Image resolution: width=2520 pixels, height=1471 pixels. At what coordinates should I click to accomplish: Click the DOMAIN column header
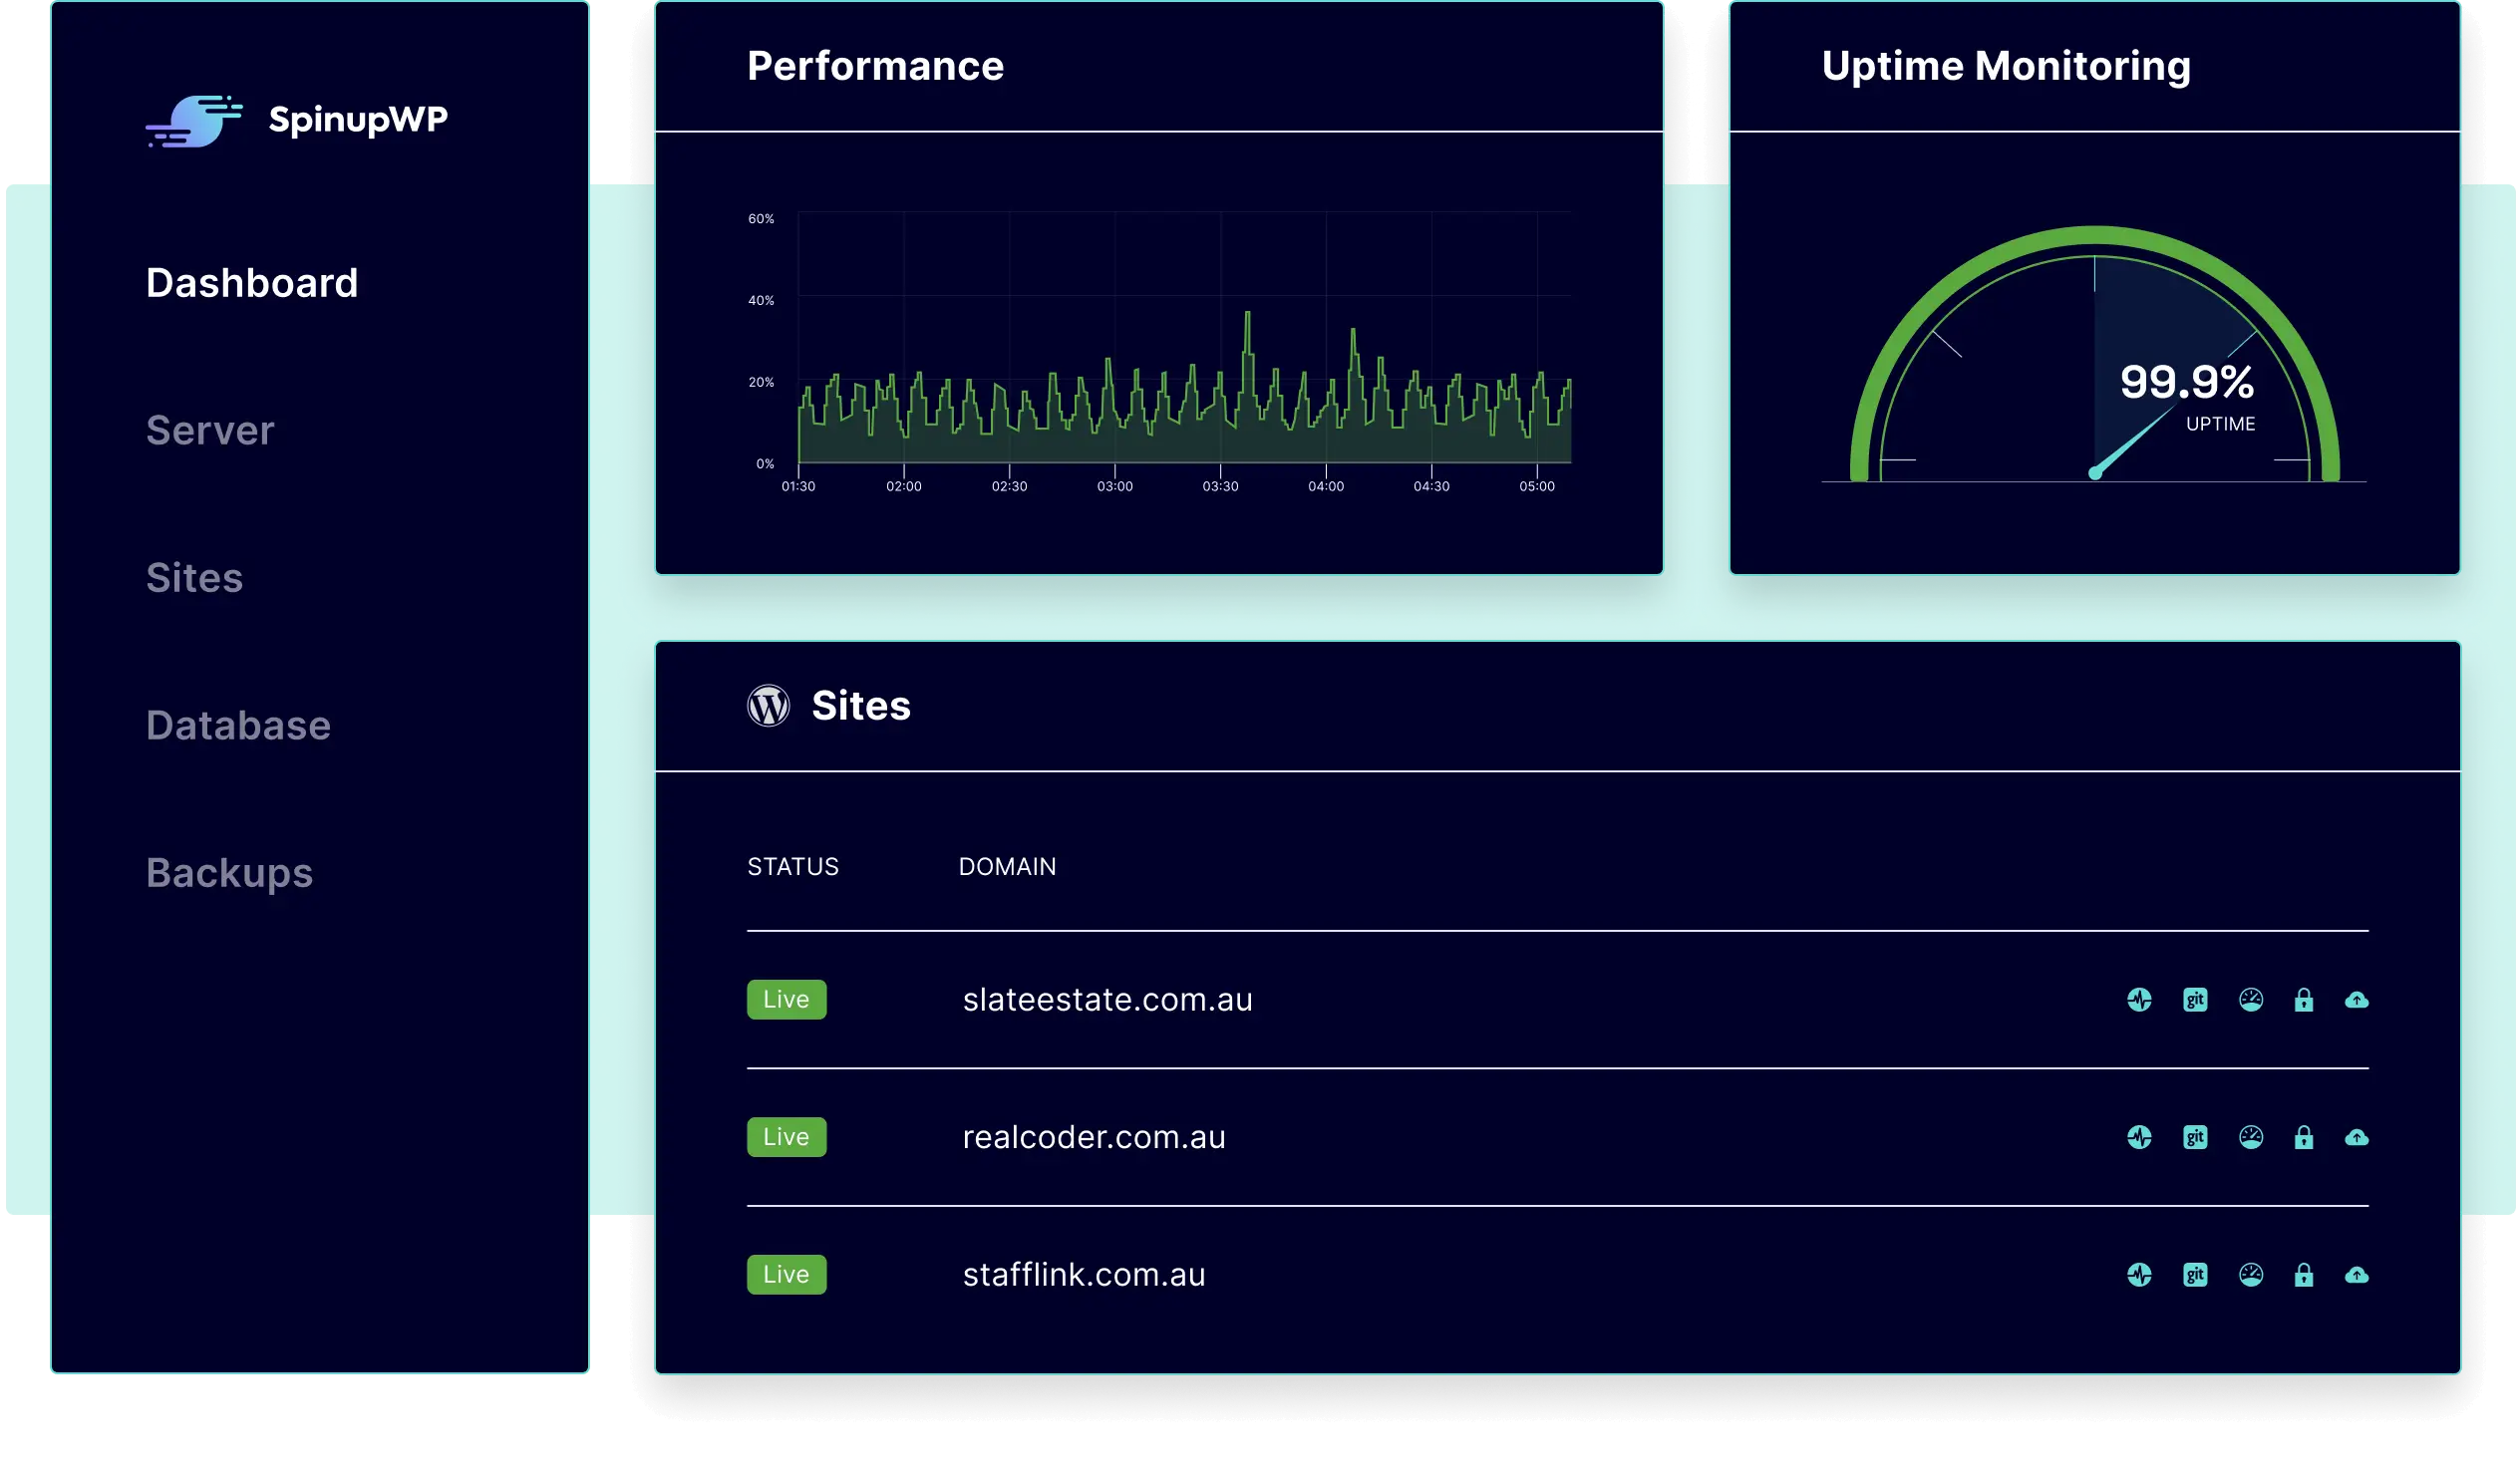tap(1007, 867)
